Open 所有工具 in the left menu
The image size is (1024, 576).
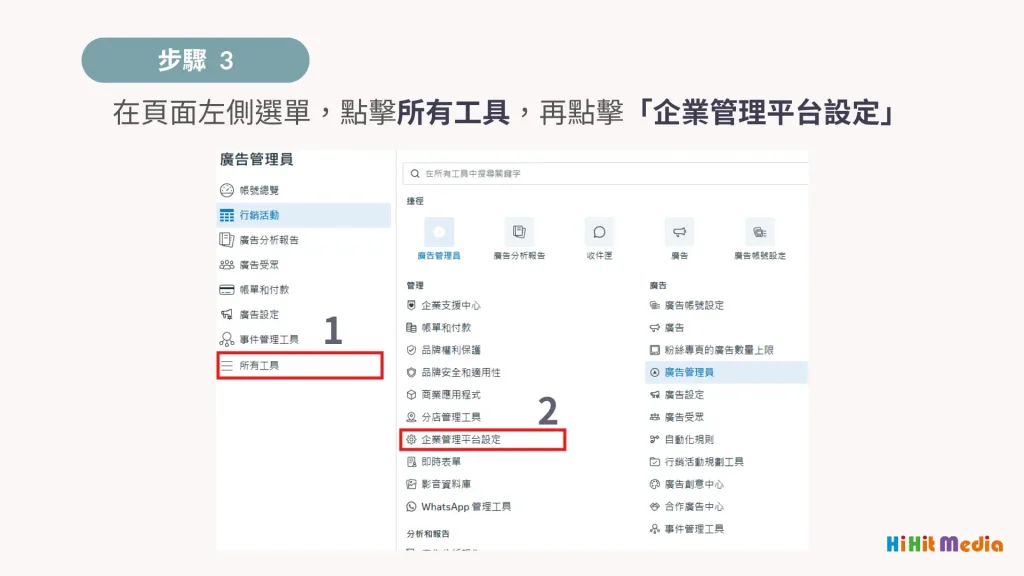coord(259,366)
